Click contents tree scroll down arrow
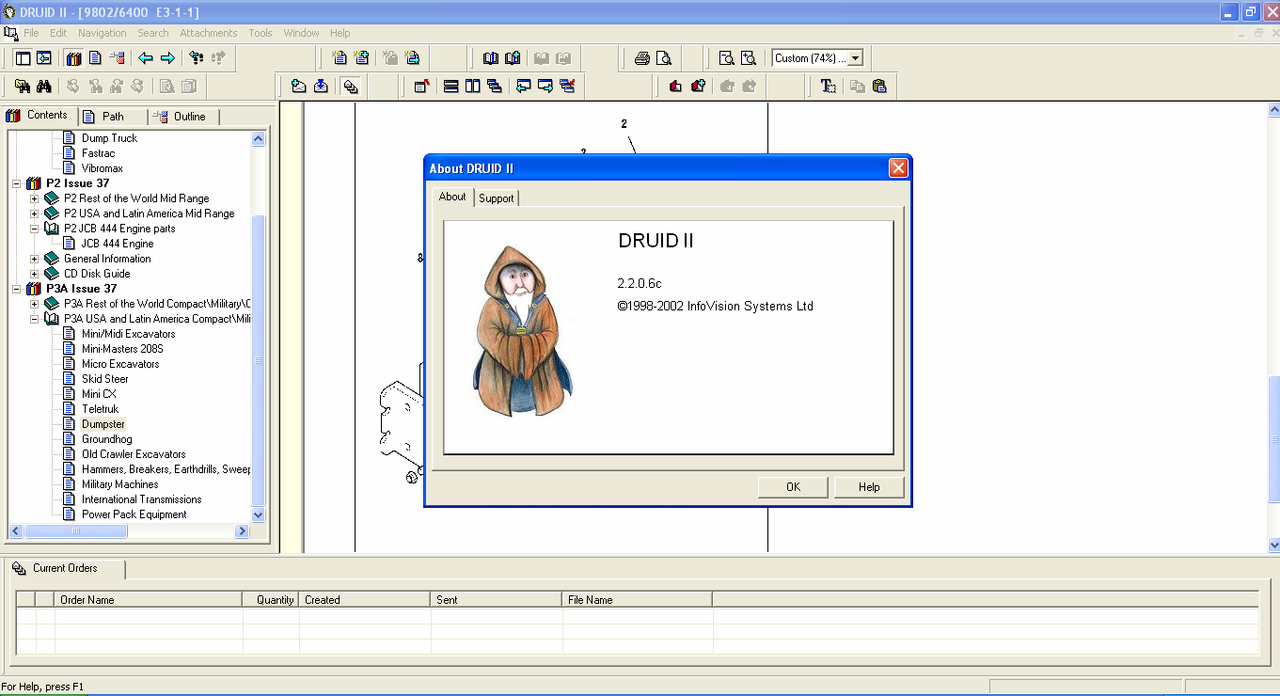The height and width of the screenshot is (696, 1280). tap(258, 515)
